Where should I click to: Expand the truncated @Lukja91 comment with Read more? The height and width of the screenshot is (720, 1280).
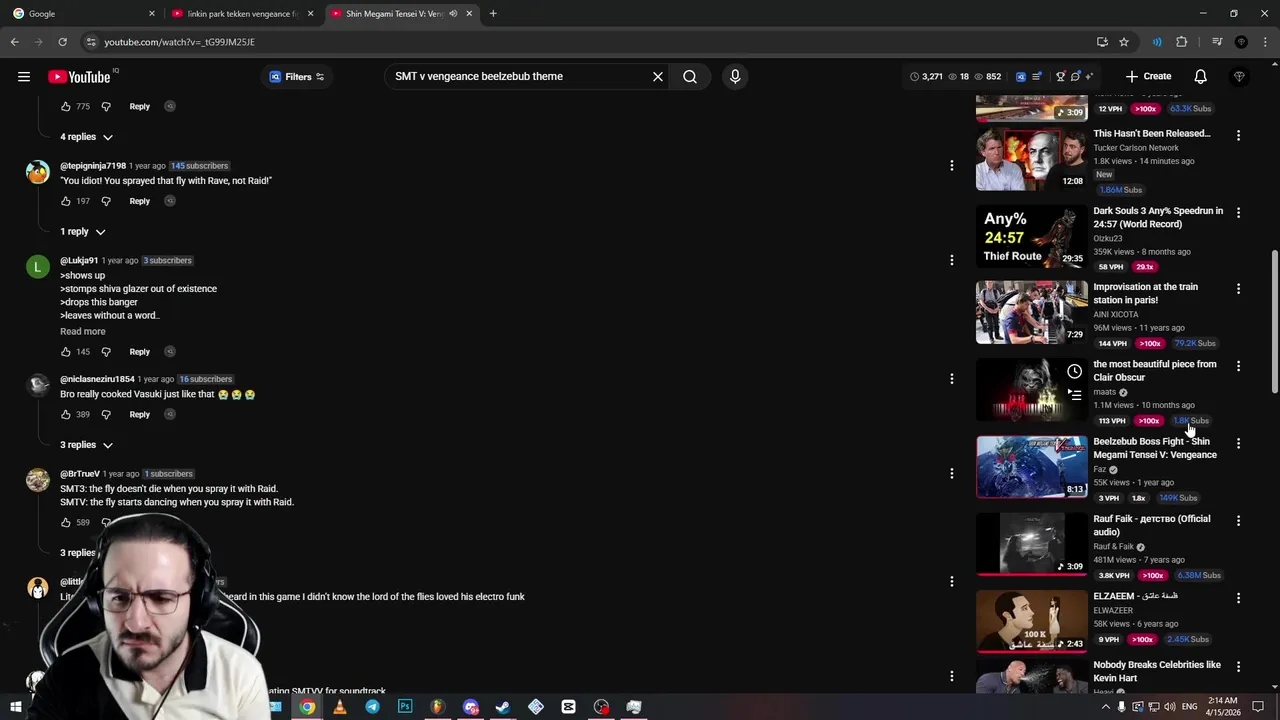click(82, 331)
